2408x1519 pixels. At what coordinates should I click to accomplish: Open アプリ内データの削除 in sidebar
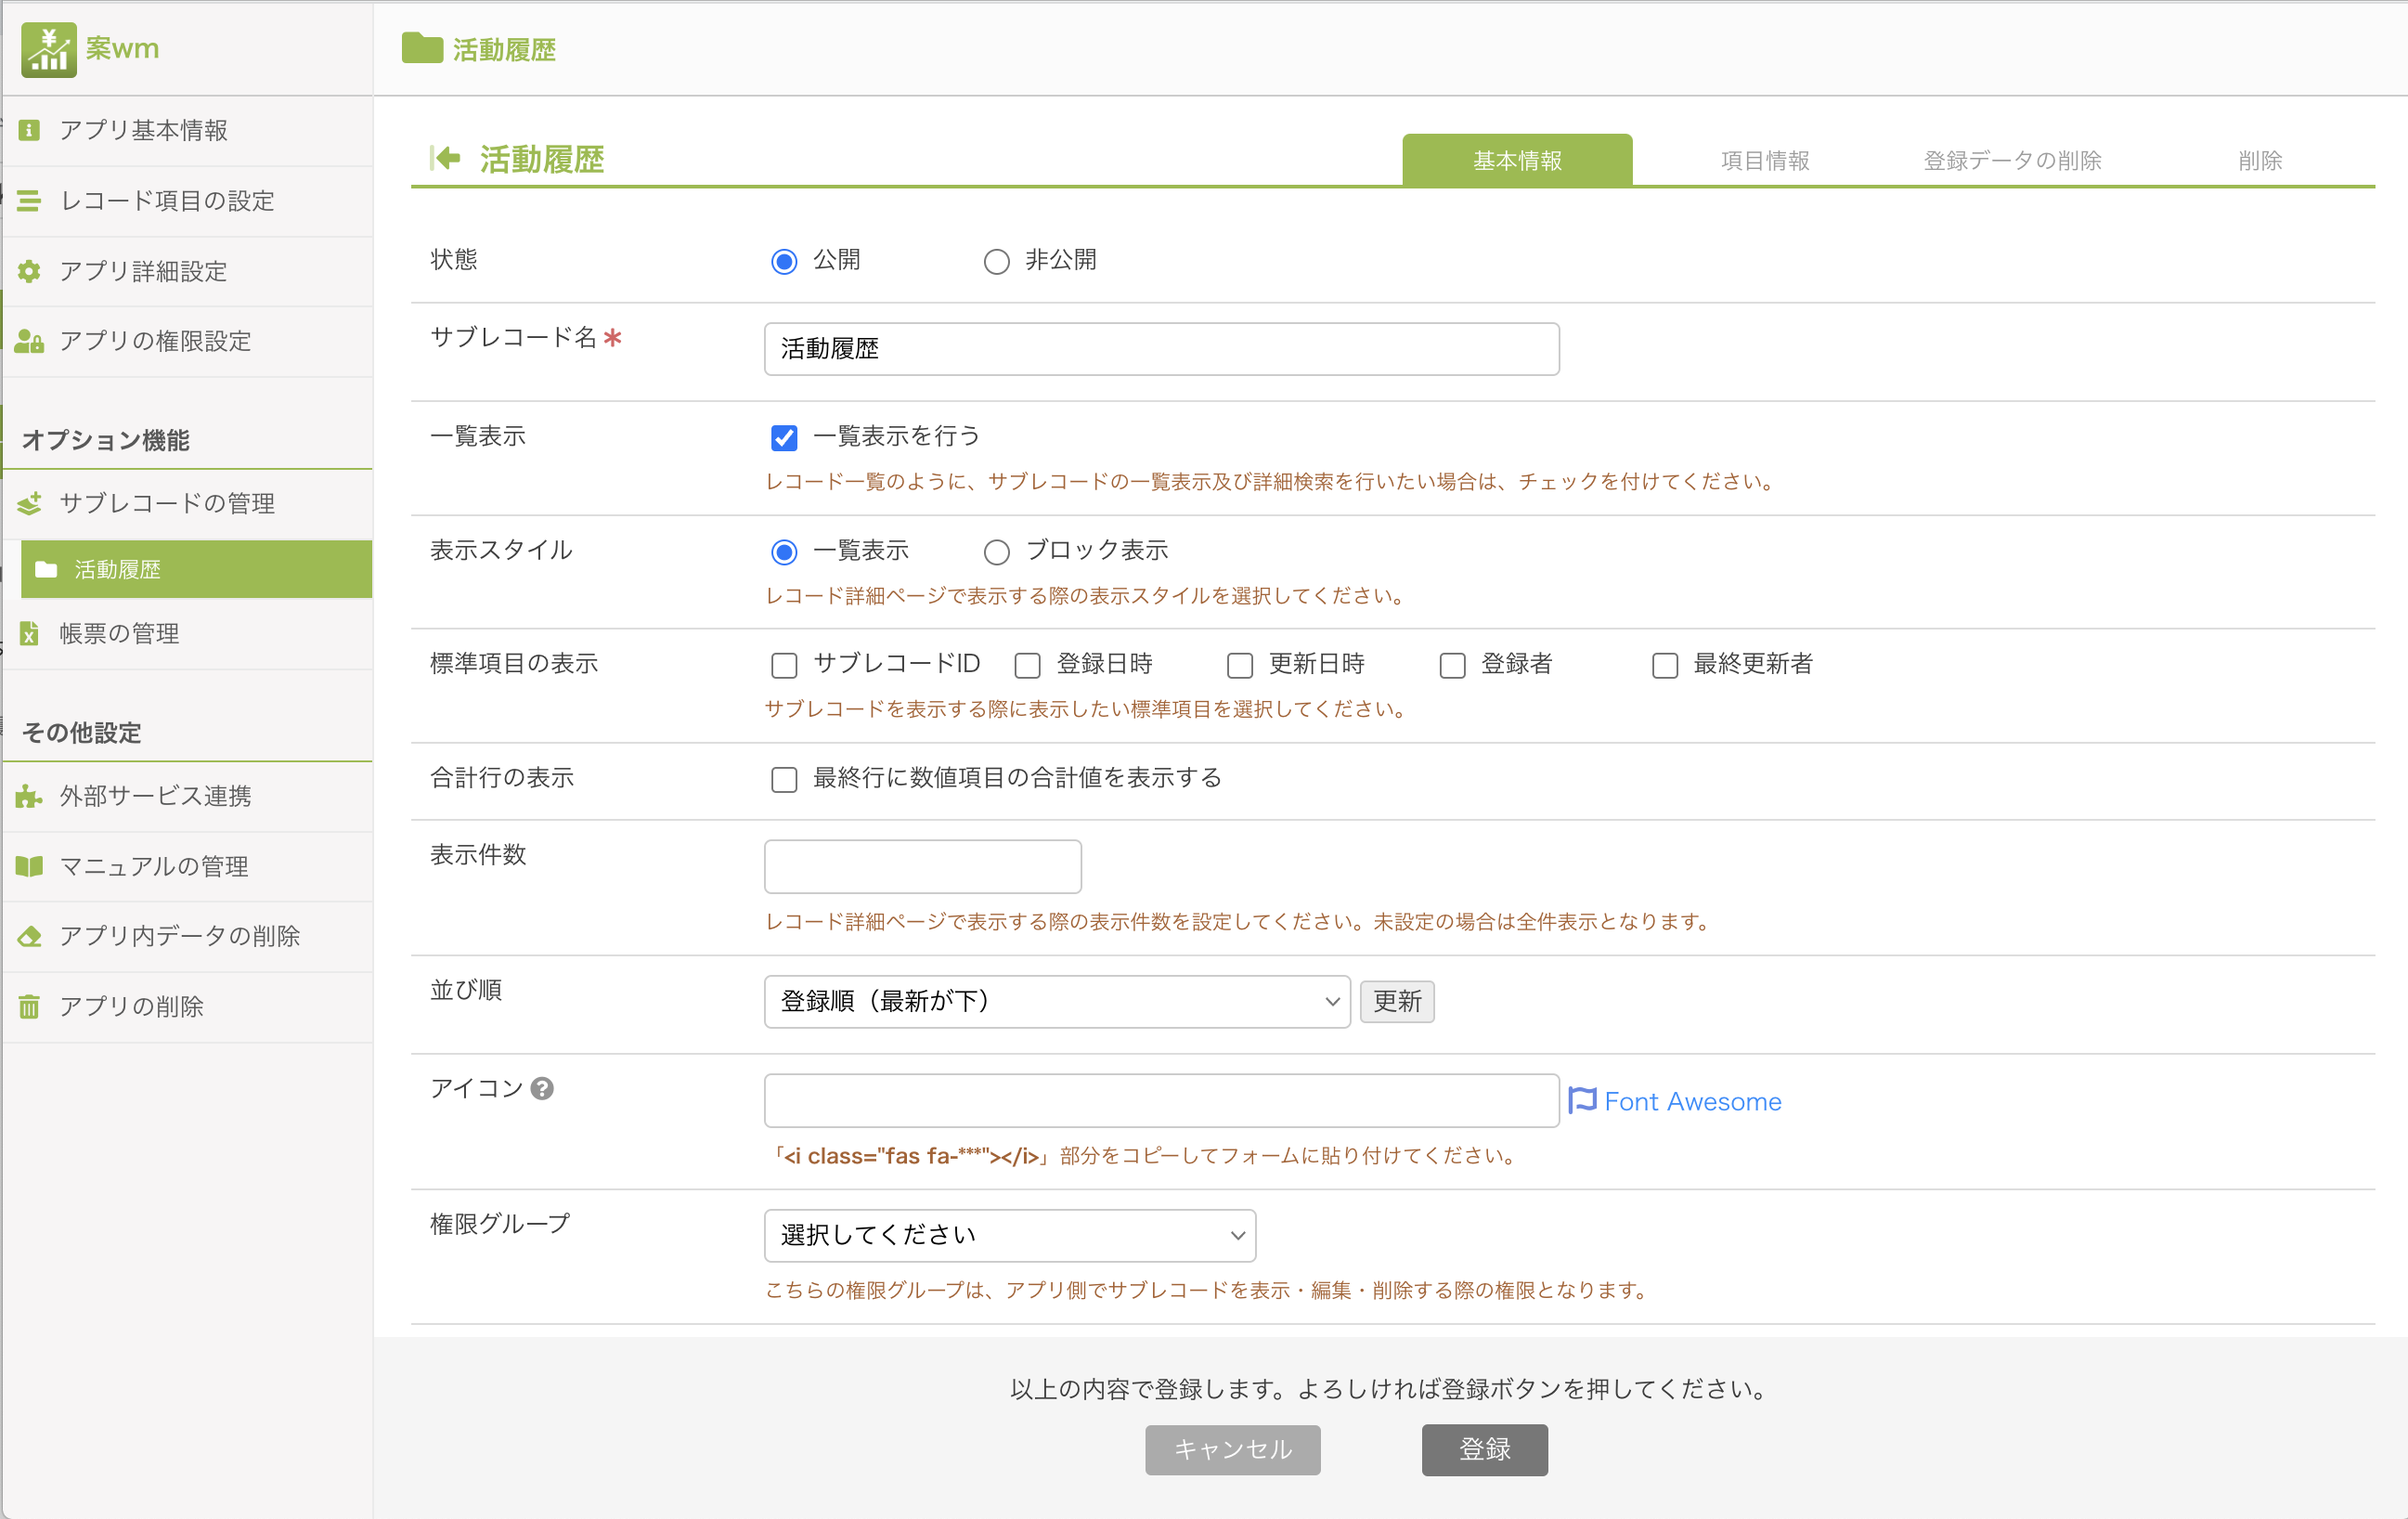click(188, 936)
